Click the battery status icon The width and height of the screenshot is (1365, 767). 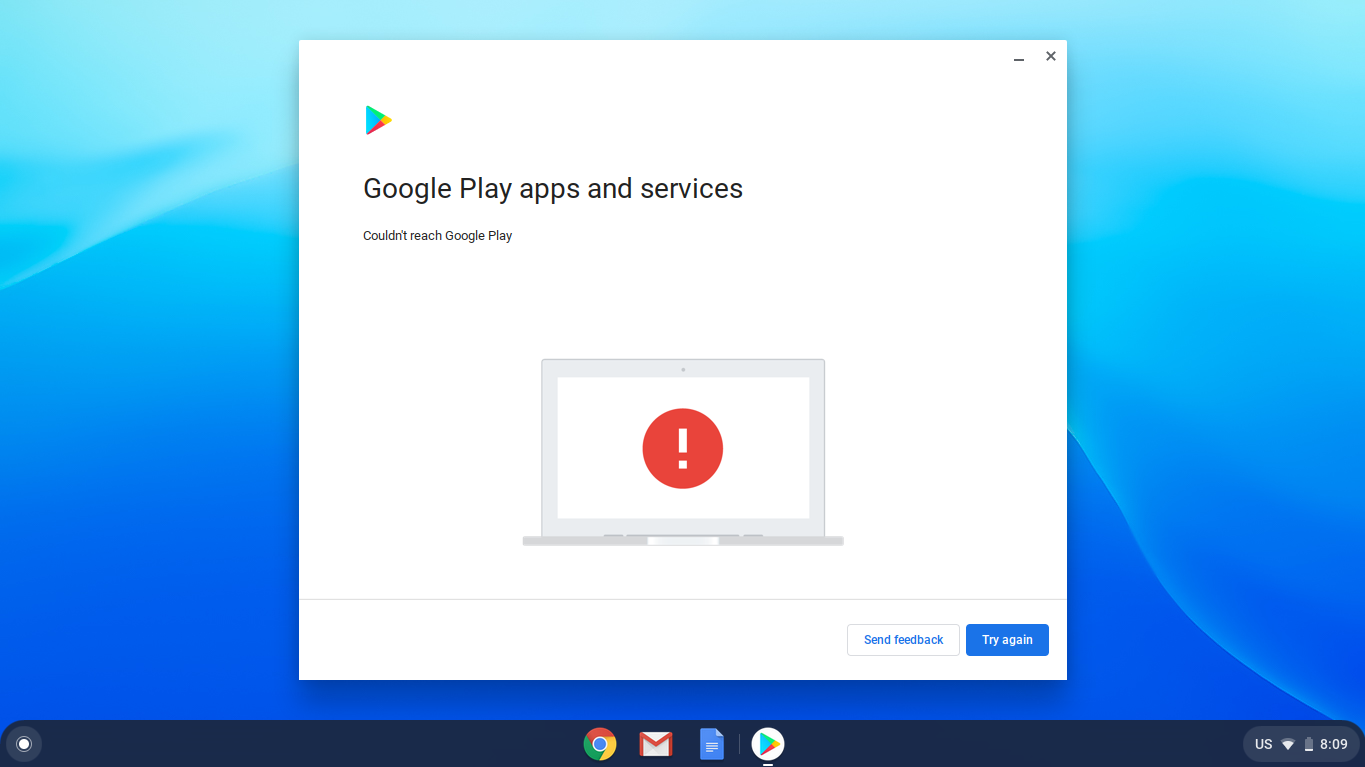[x=1309, y=744]
